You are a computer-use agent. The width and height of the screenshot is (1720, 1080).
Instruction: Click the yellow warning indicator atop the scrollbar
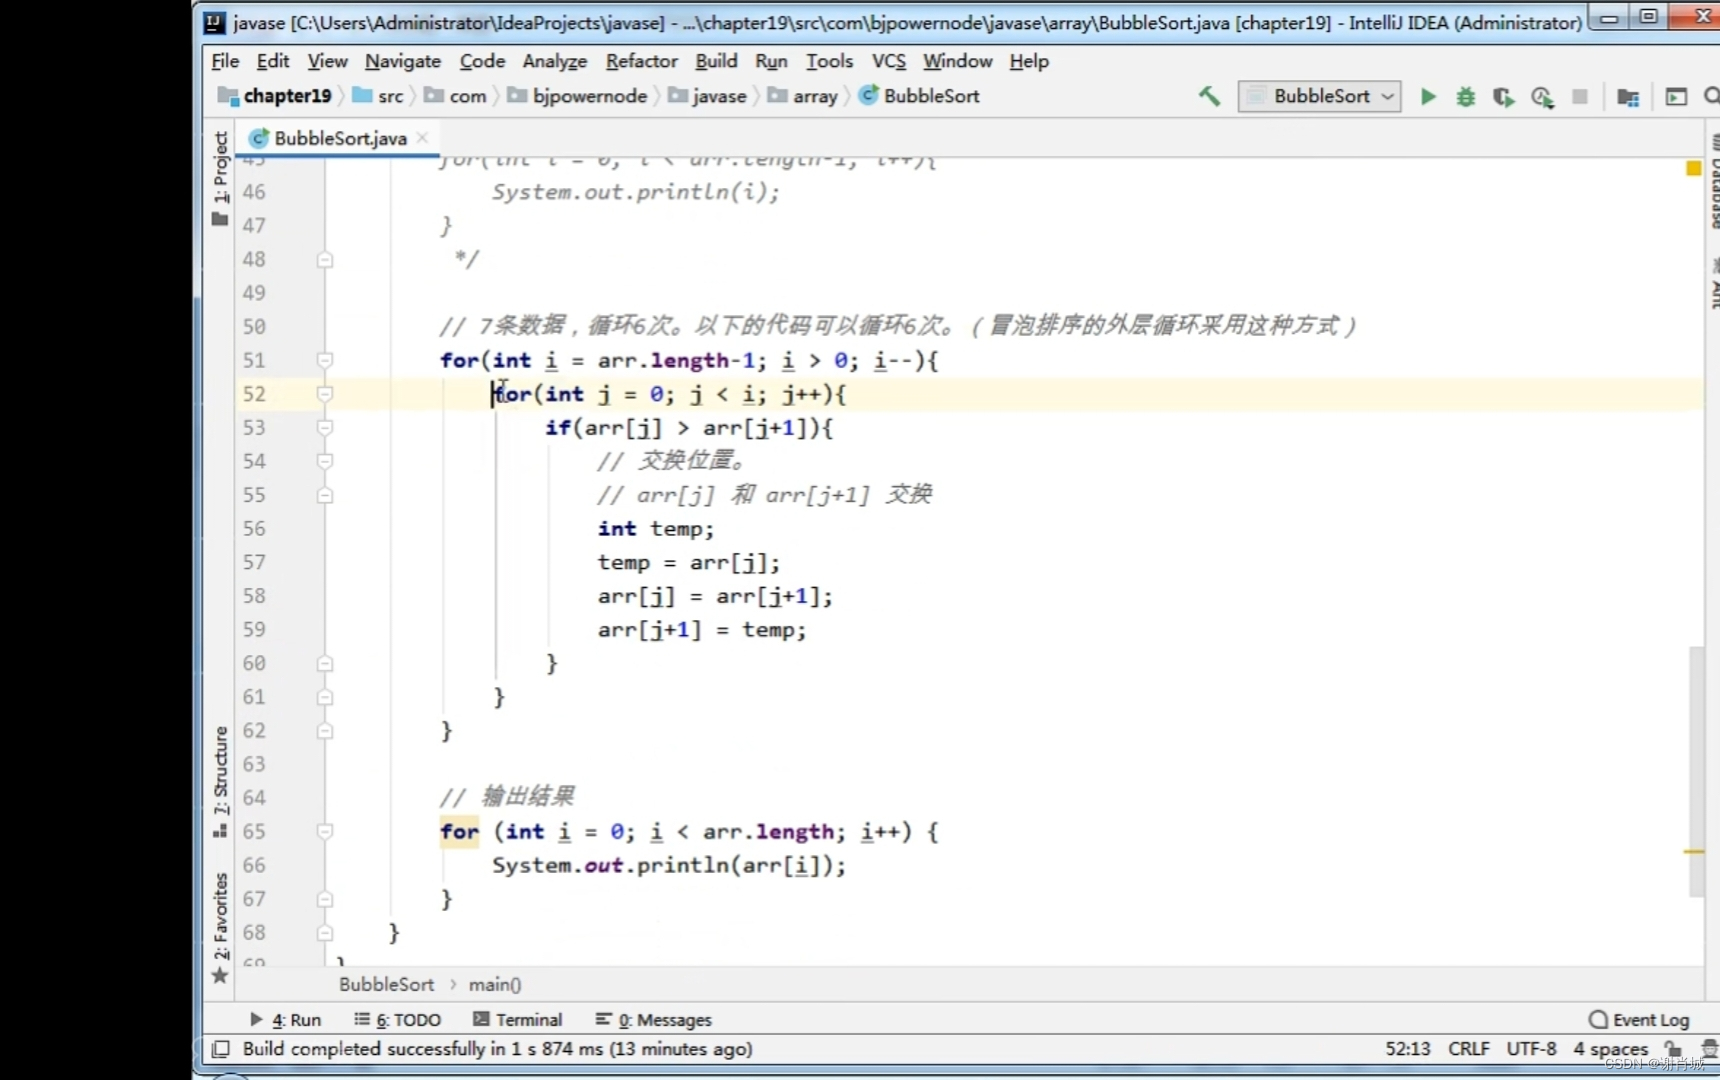click(1694, 168)
